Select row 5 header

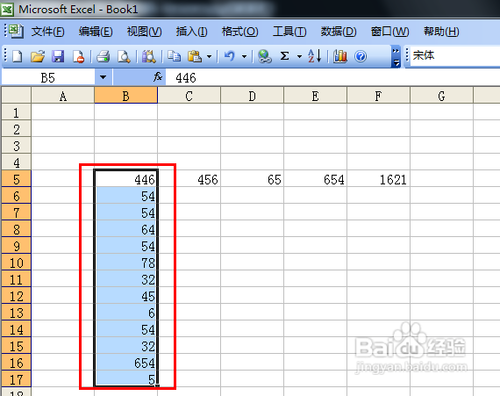[x=16, y=179]
